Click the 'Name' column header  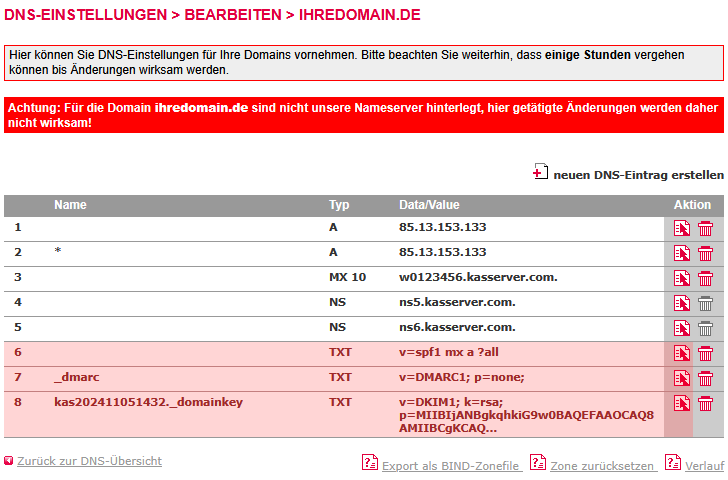click(x=70, y=205)
